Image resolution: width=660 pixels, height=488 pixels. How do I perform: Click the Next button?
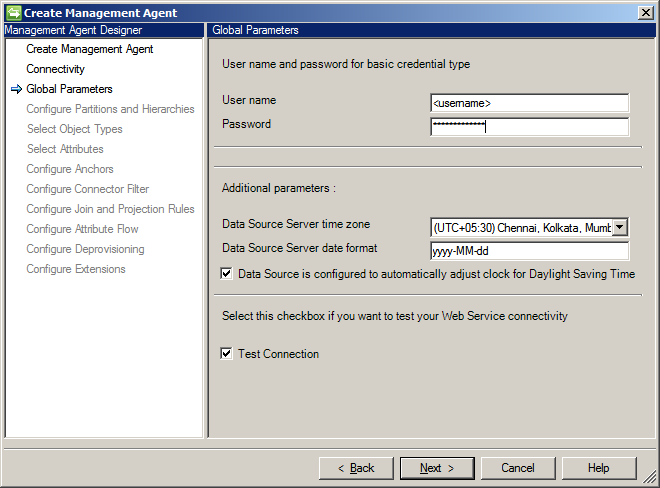click(x=437, y=468)
